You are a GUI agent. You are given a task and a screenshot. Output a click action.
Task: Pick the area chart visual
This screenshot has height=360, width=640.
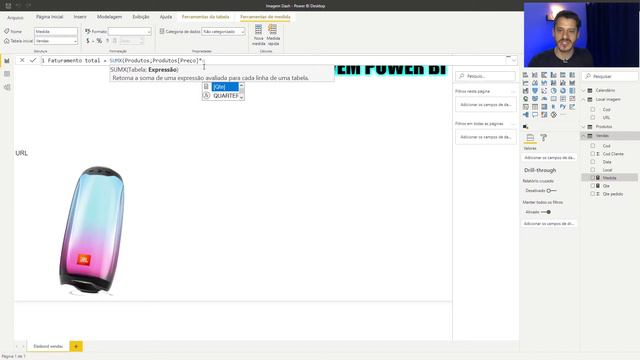point(535,83)
